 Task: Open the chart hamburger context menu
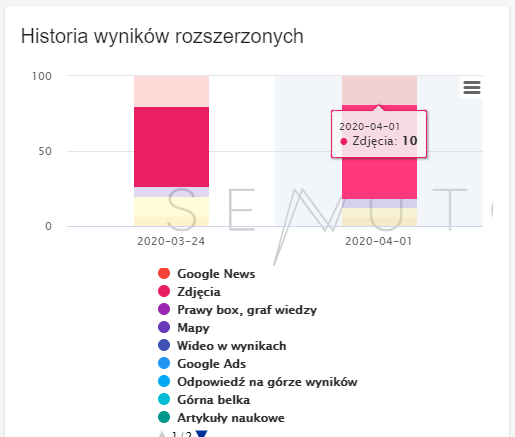[x=472, y=87]
